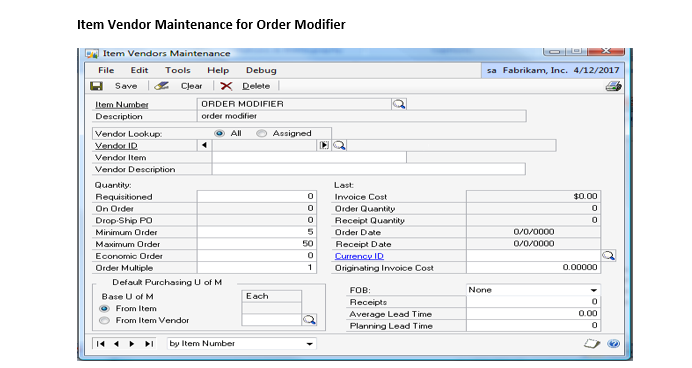
Task: Click the Receipt Date 0/0/0000 value
Action: coord(534,244)
